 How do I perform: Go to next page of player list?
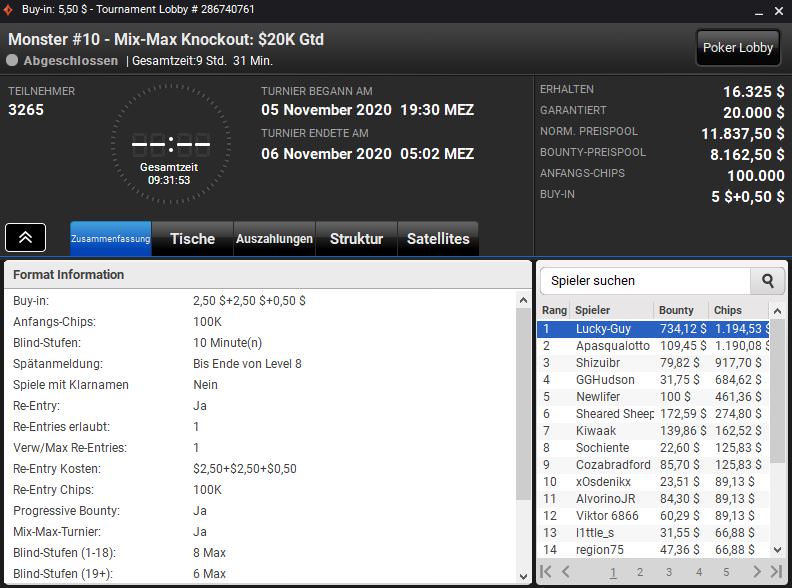click(x=757, y=572)
